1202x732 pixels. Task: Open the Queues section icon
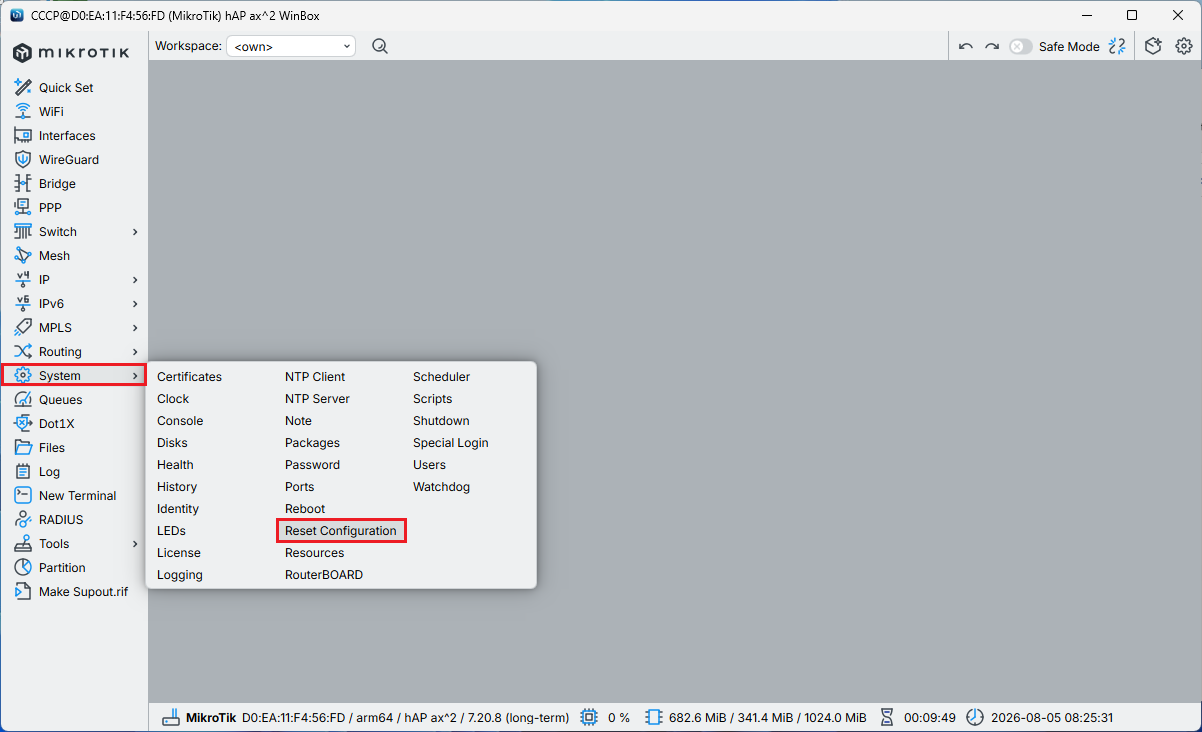(x=23, y=400)
